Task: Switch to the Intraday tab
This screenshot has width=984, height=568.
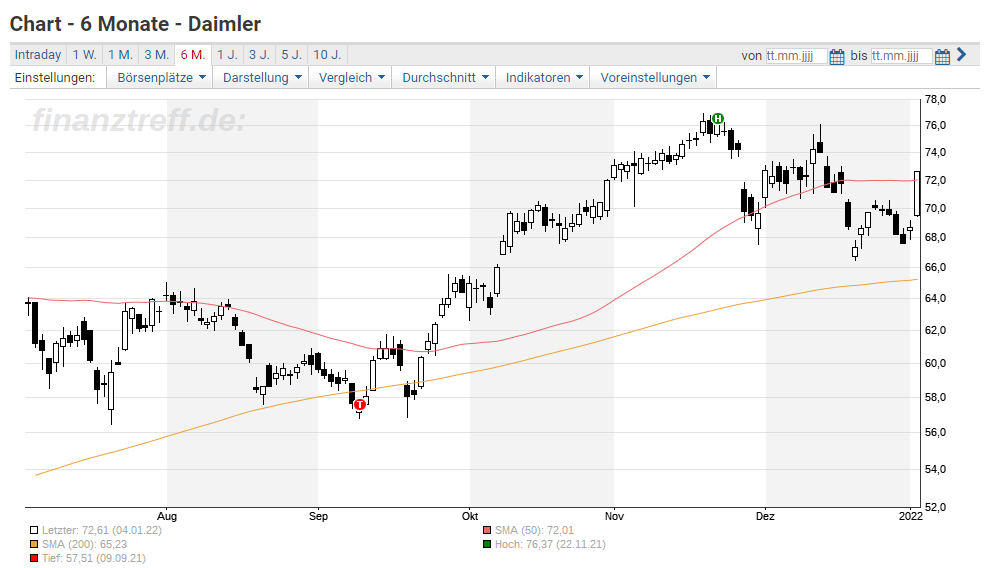Action: 38,55
